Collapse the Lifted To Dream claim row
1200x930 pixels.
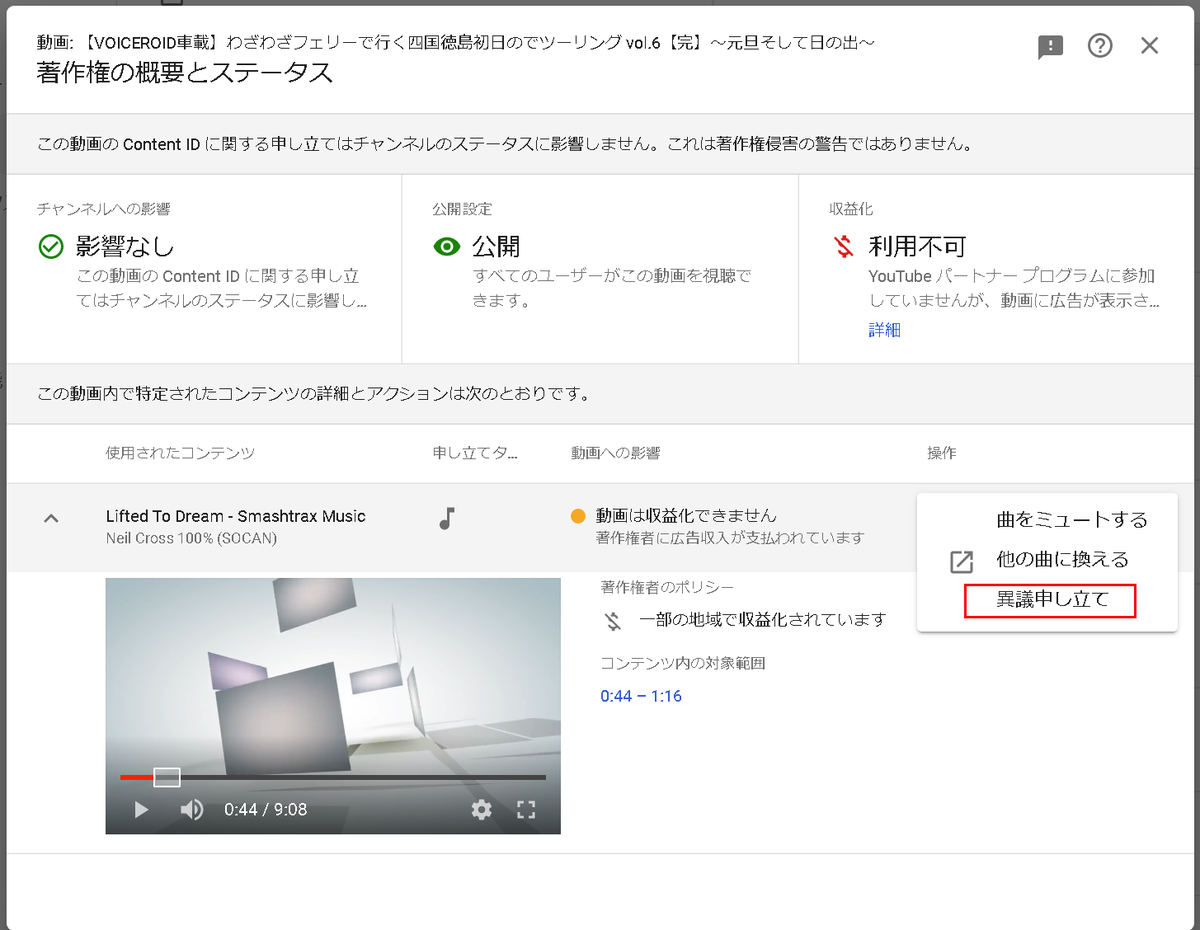coord(52,518)
